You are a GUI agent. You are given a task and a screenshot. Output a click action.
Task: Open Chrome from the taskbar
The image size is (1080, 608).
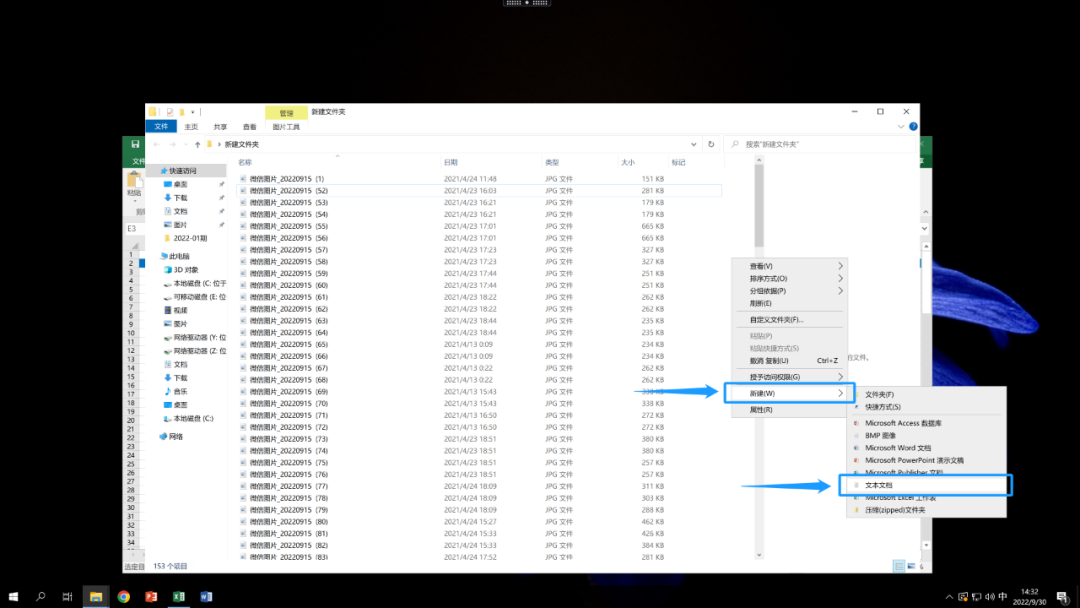123,597
